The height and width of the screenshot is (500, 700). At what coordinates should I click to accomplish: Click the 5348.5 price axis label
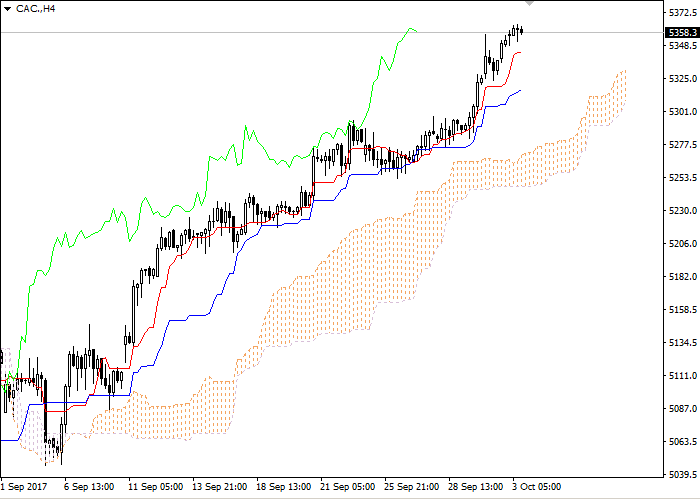click(683, 46)
